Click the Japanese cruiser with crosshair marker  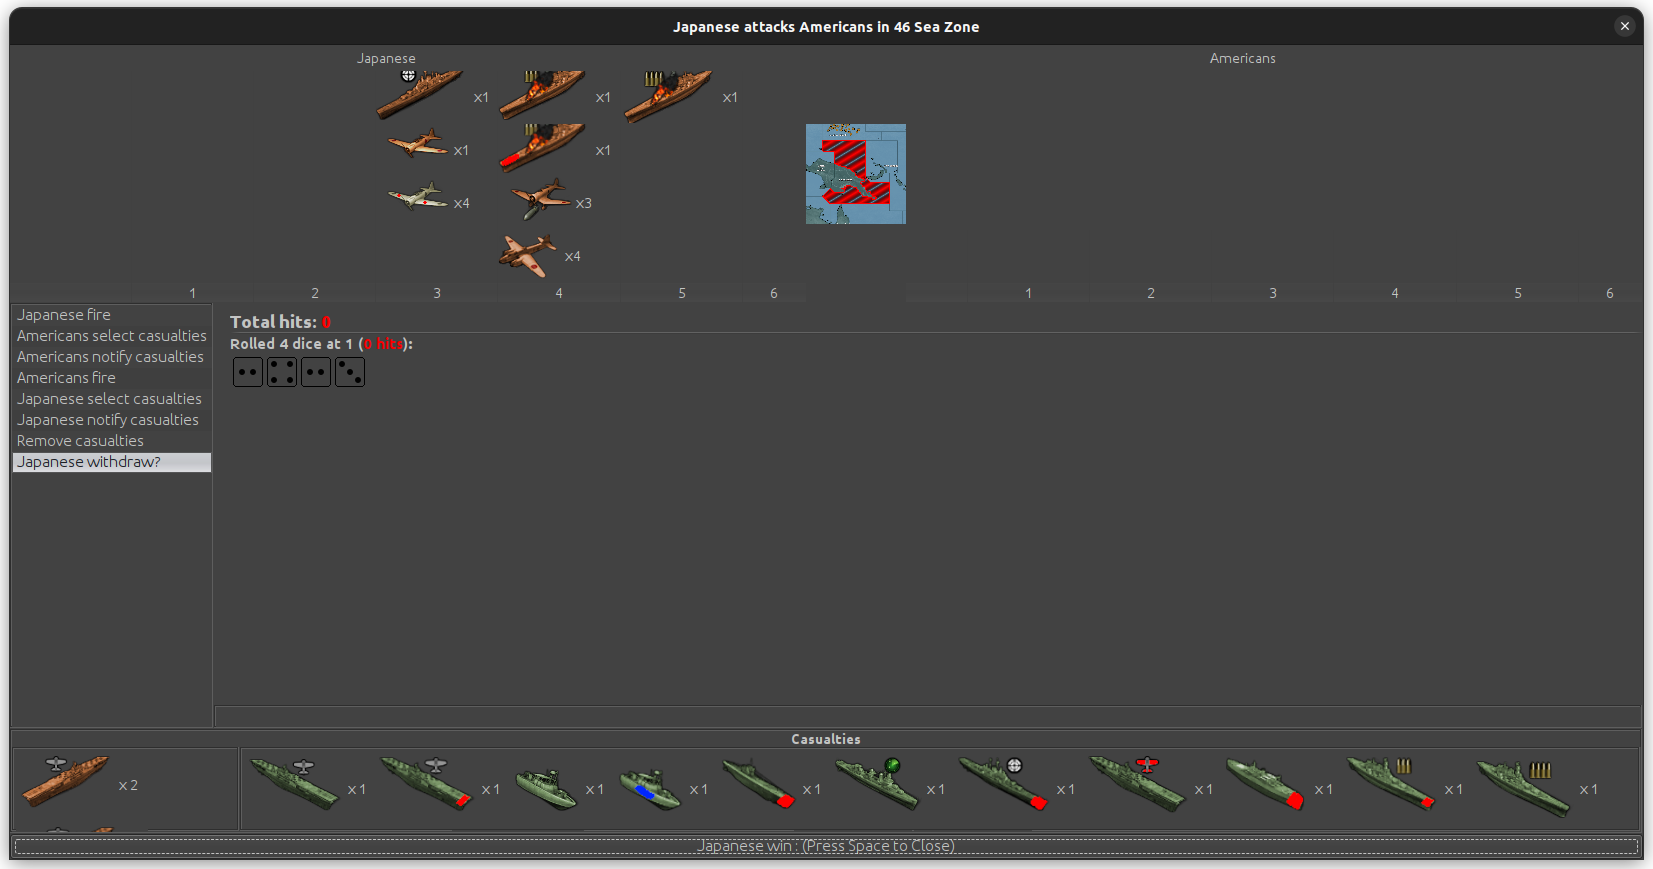[420, 94]
